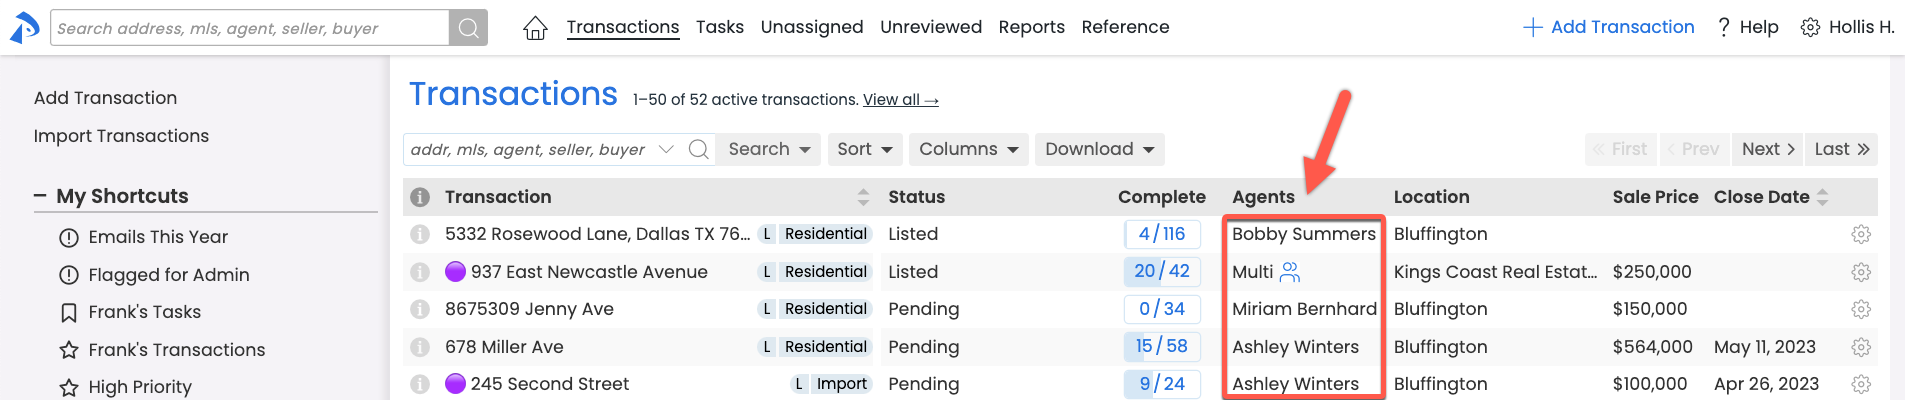The height and width of the screenshot is (400, 1905).
Task: Click the home icon in the top navigation
Action: pos(535,28)
